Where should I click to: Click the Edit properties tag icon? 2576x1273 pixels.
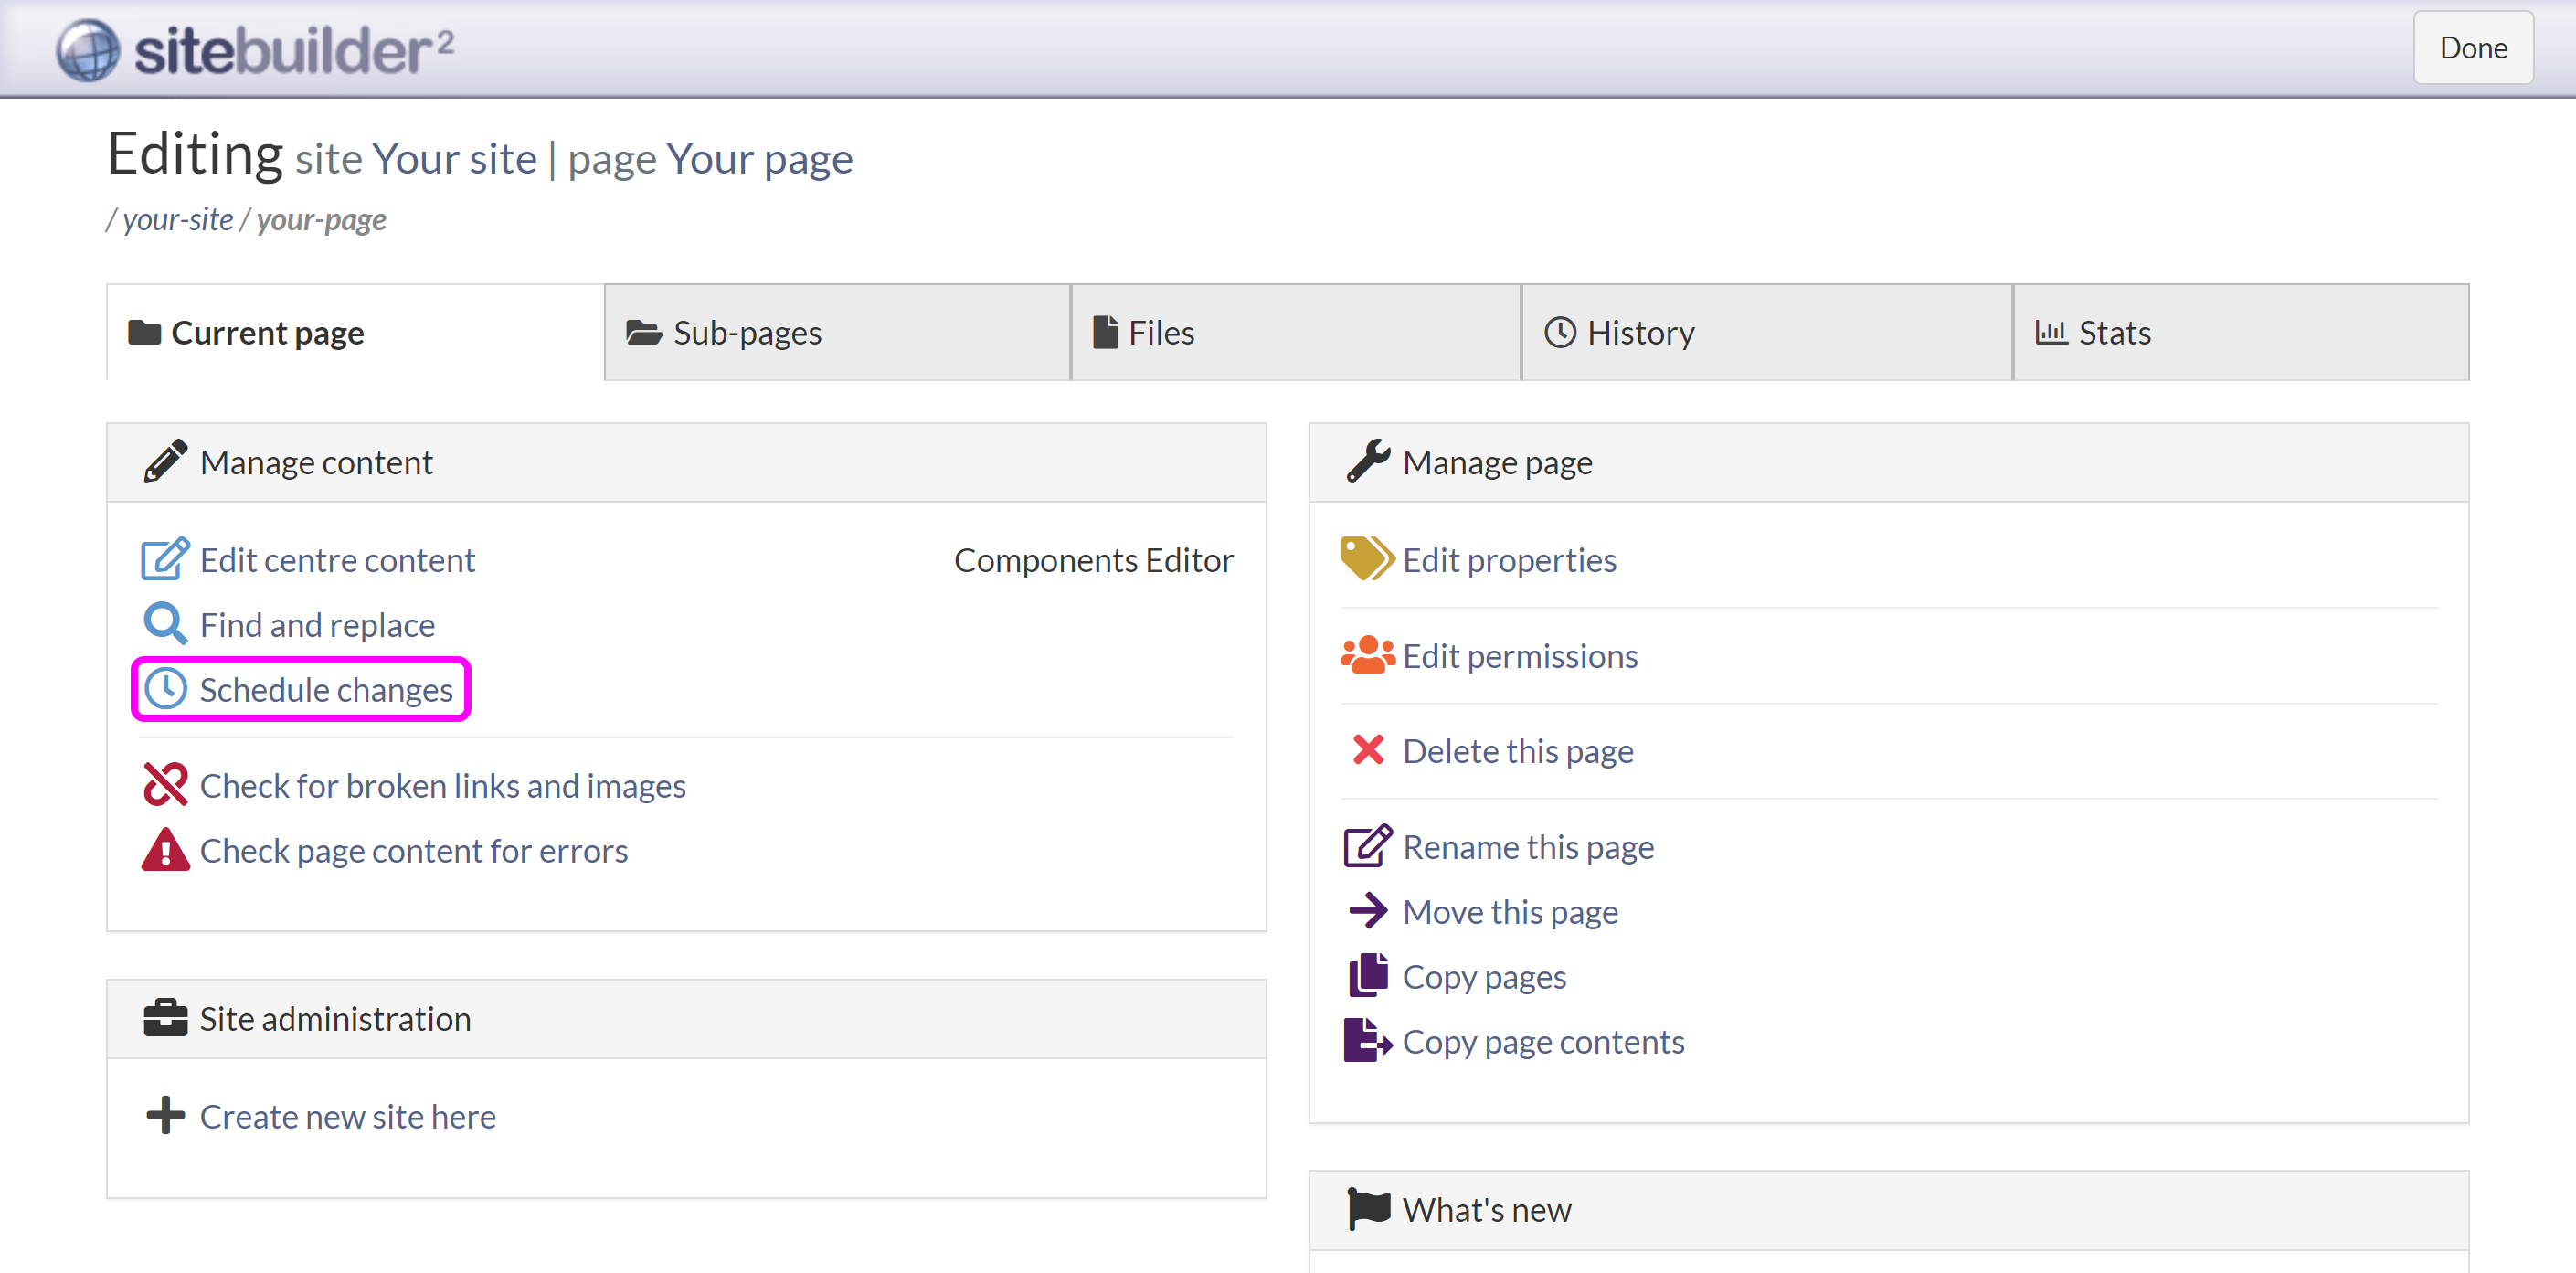tap(1366, 559)
